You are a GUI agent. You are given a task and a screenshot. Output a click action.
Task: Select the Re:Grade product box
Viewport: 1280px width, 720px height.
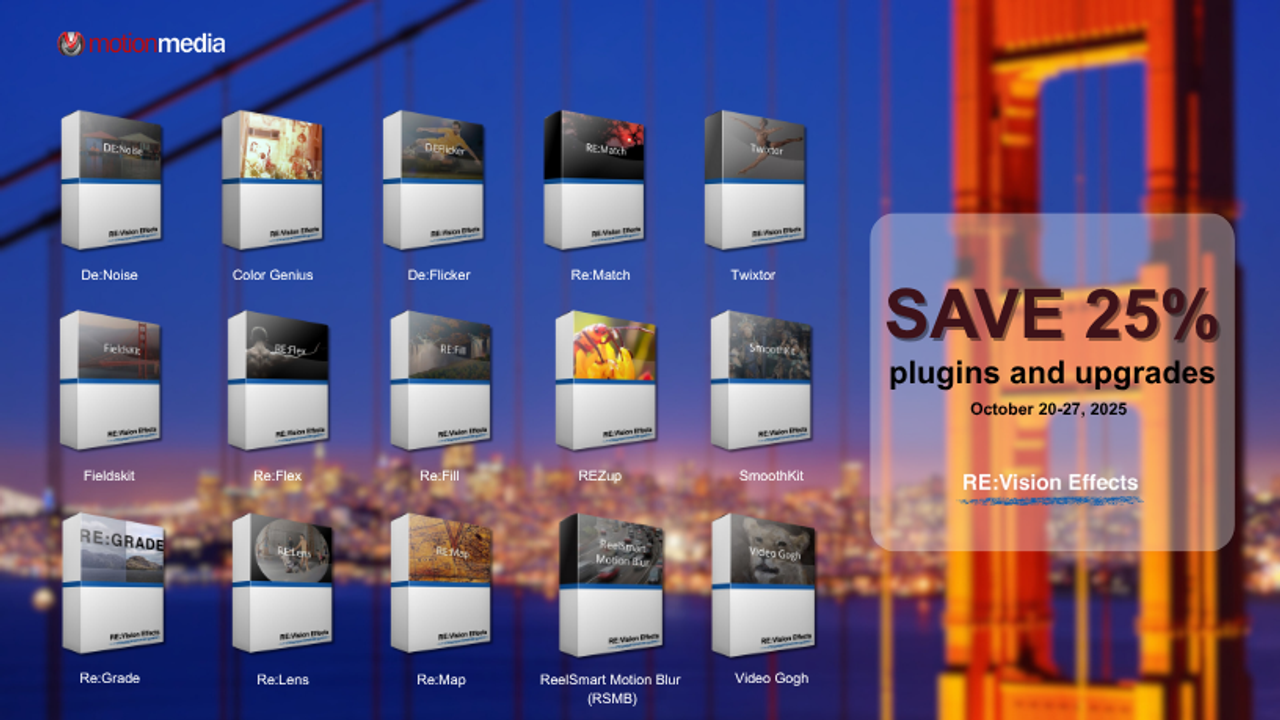[115, 583]
